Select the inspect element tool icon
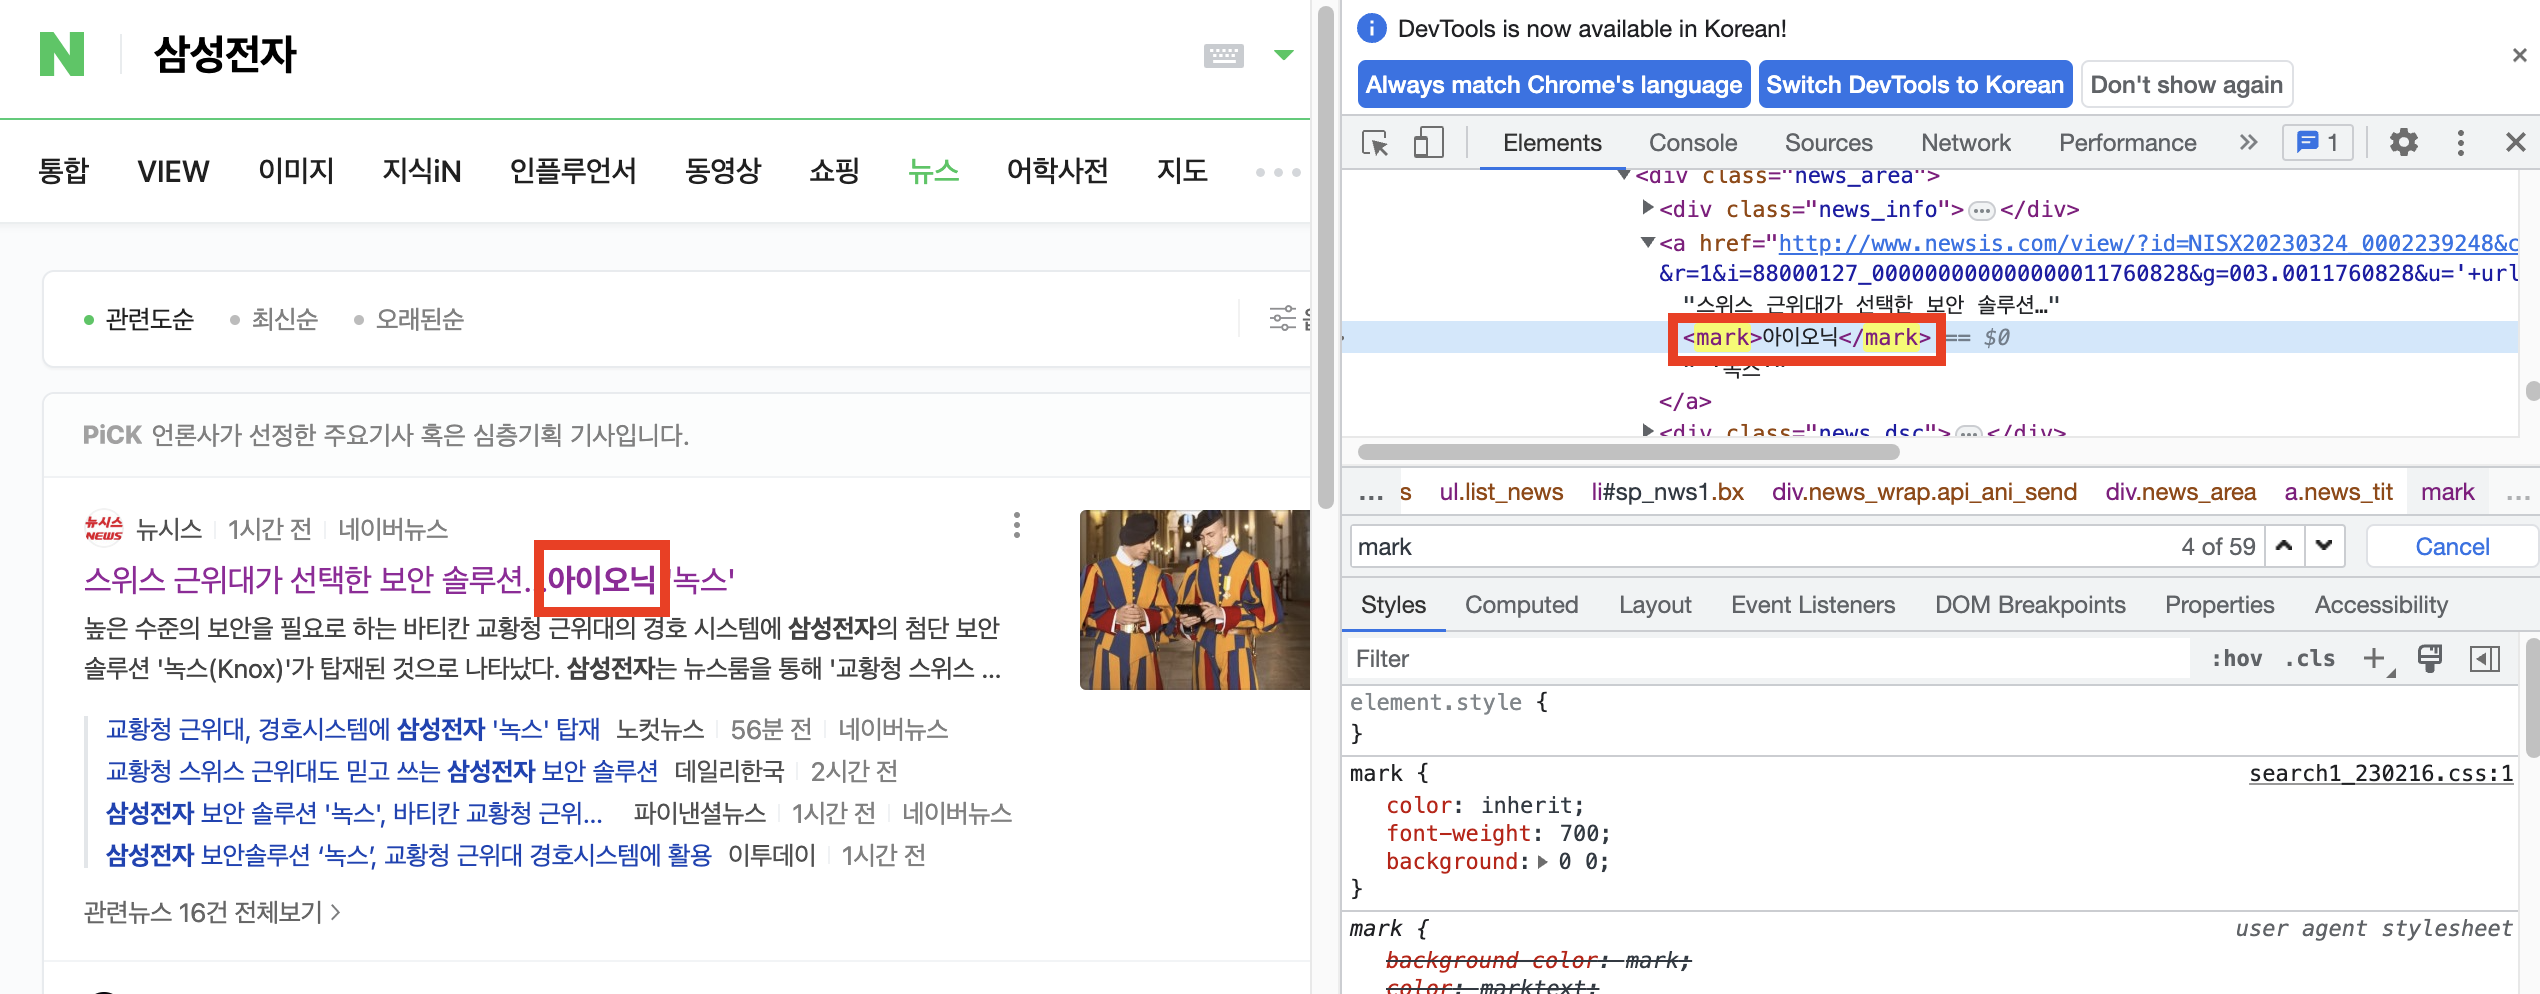This screenshot has width=2540, height=994. 1375,142
